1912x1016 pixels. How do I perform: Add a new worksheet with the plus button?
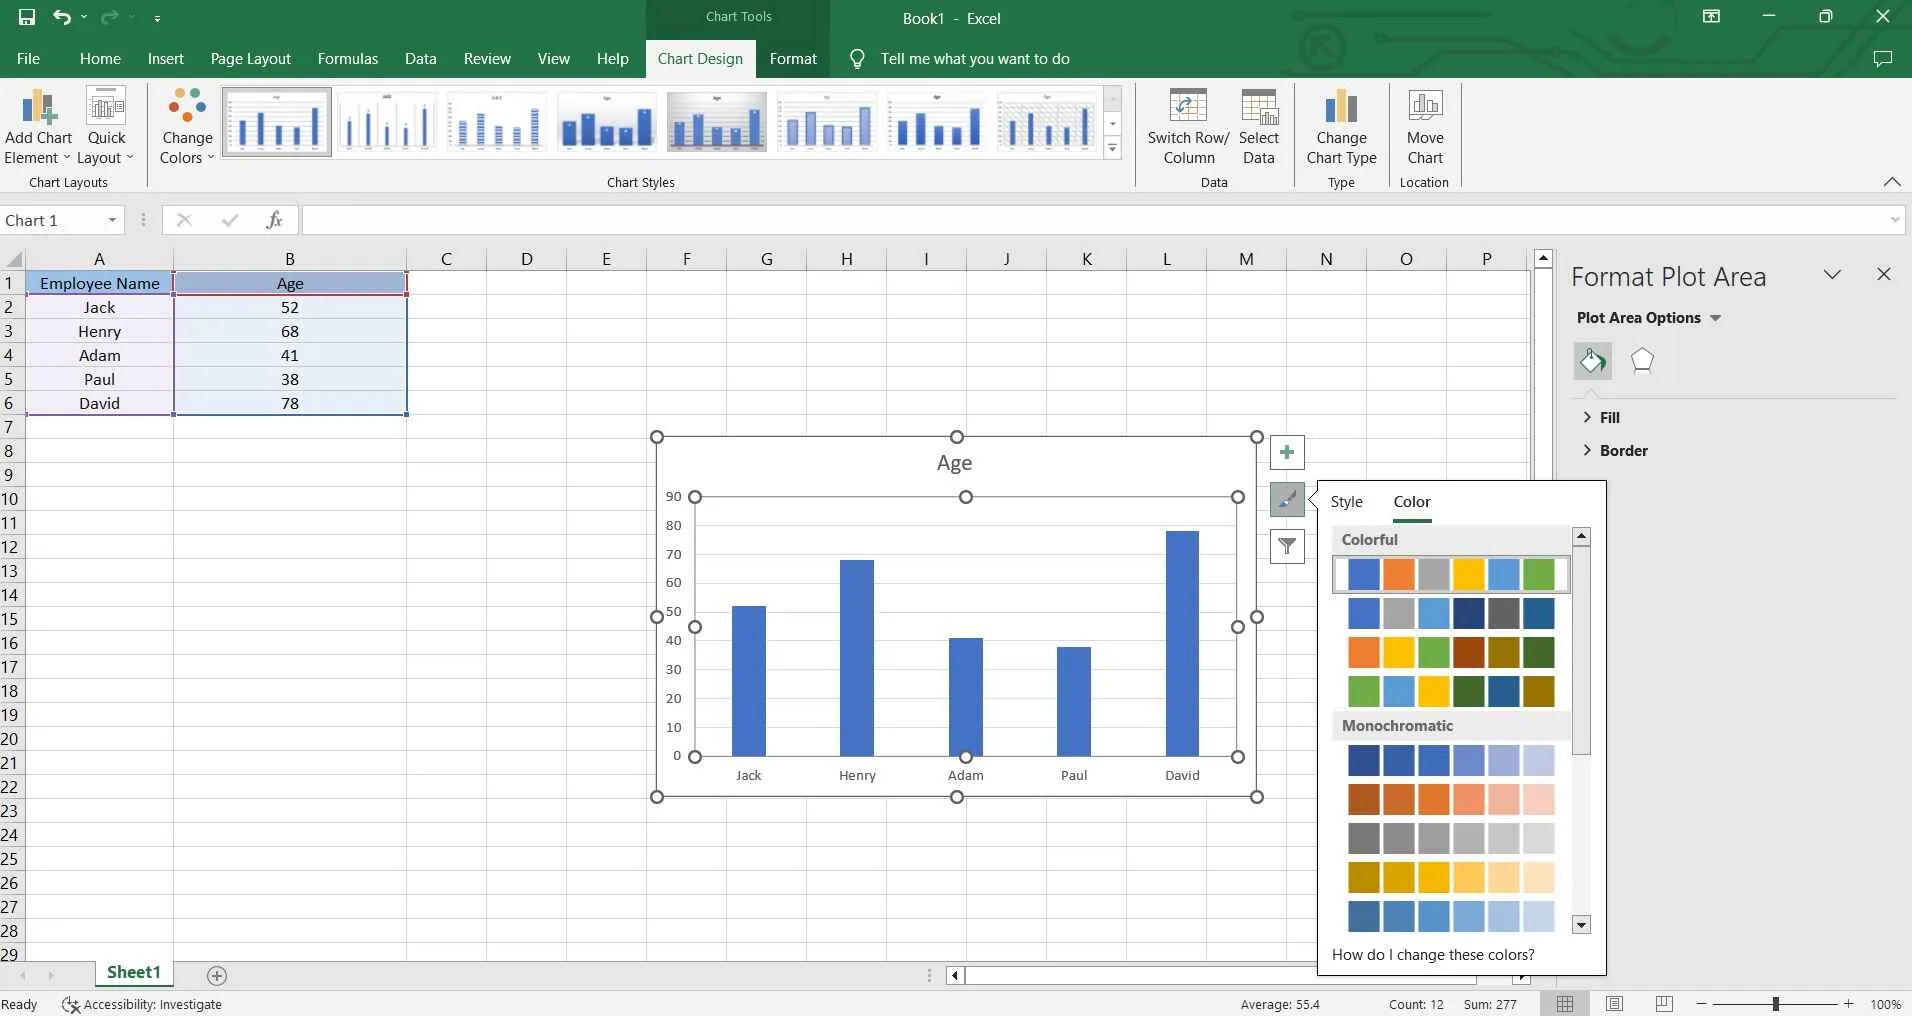point(216,975)
